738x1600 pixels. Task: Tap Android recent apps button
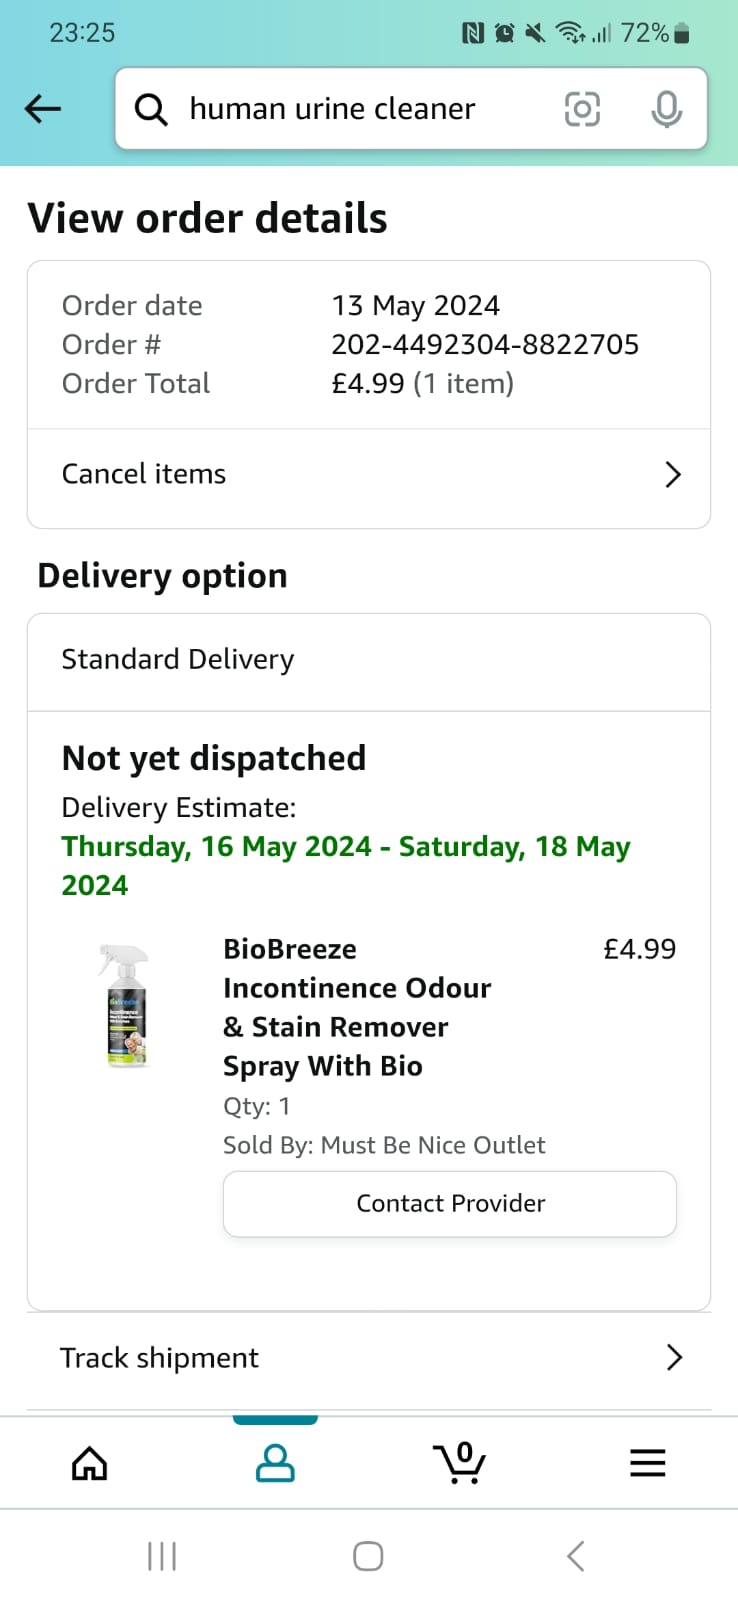coord(162,1556)
